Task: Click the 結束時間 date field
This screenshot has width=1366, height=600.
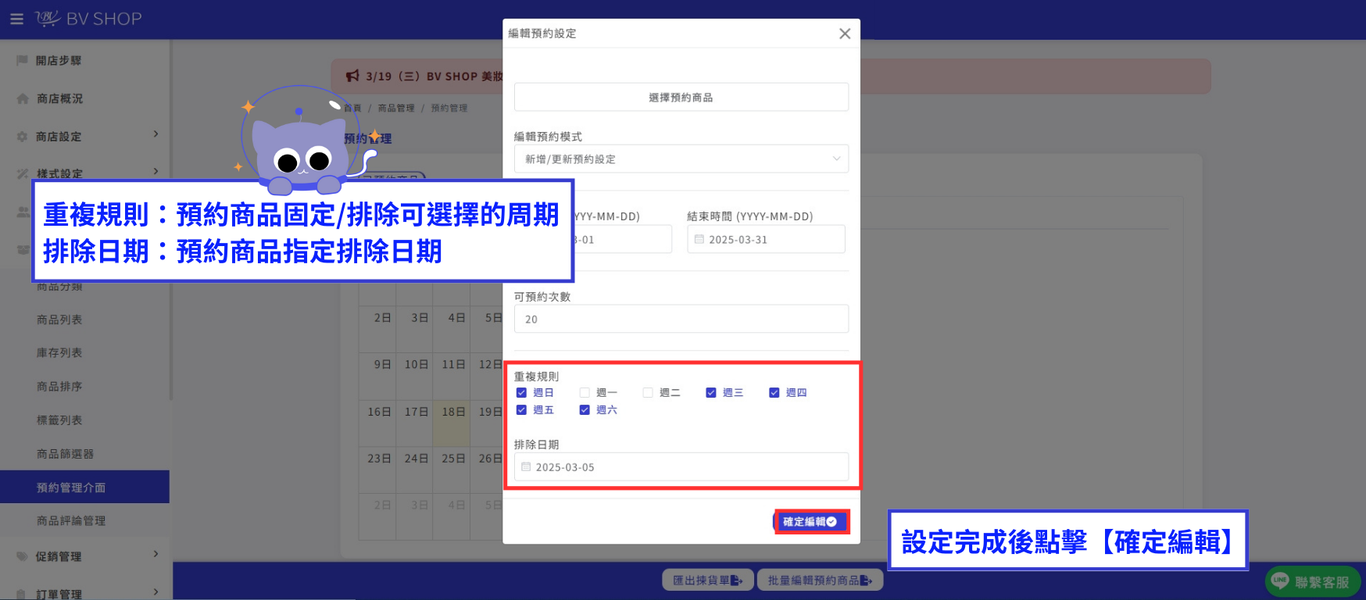Action: click(766, 239)
